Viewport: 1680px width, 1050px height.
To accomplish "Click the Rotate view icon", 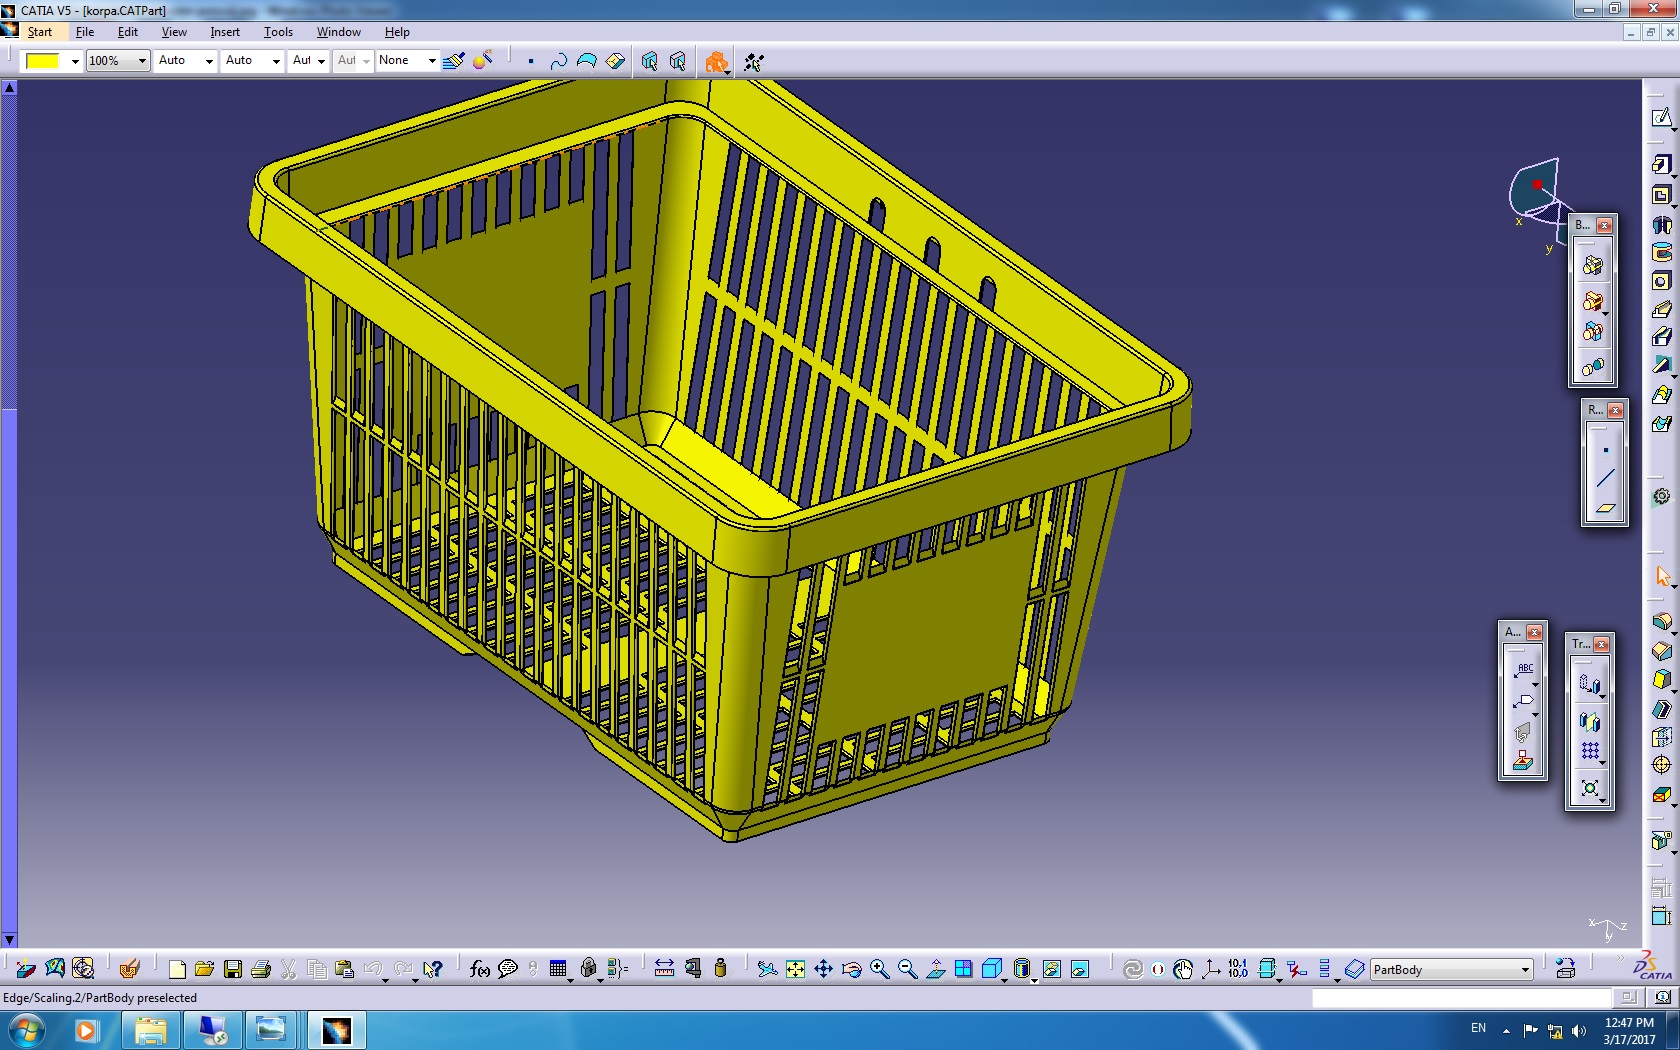I will [851, 969].
